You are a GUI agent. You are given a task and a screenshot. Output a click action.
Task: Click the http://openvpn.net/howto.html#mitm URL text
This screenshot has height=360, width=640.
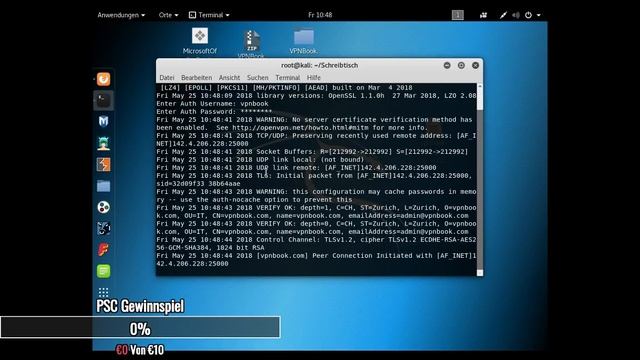tap(300, 127)
